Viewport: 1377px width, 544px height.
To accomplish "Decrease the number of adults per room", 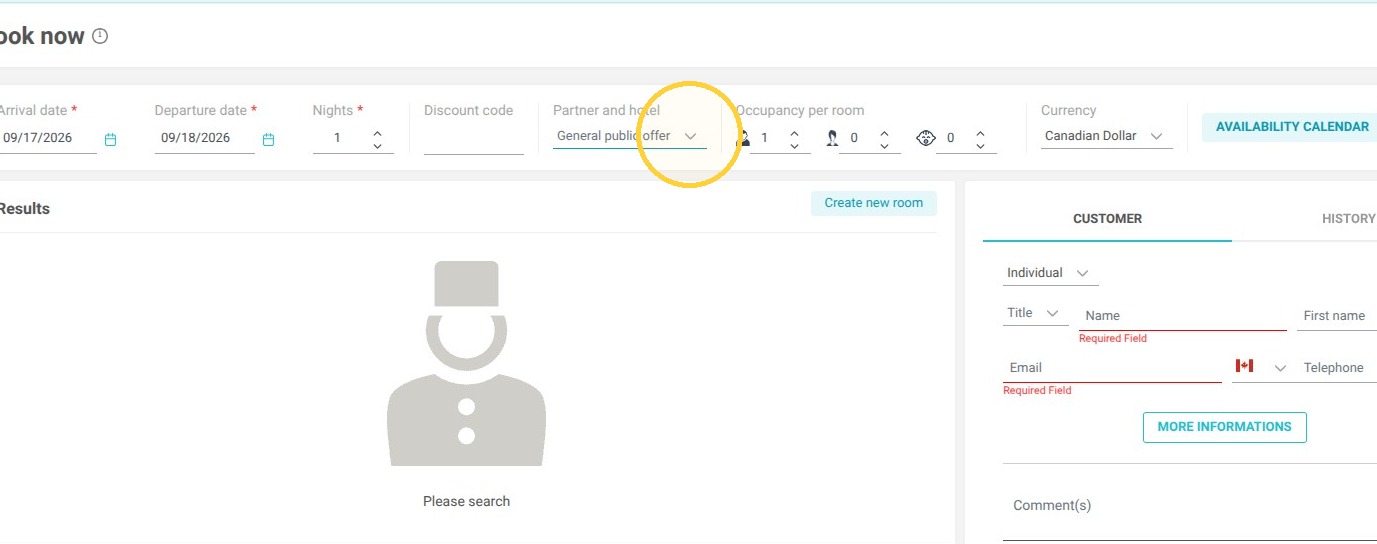I will pyautogui.click(x=794, y=146).
